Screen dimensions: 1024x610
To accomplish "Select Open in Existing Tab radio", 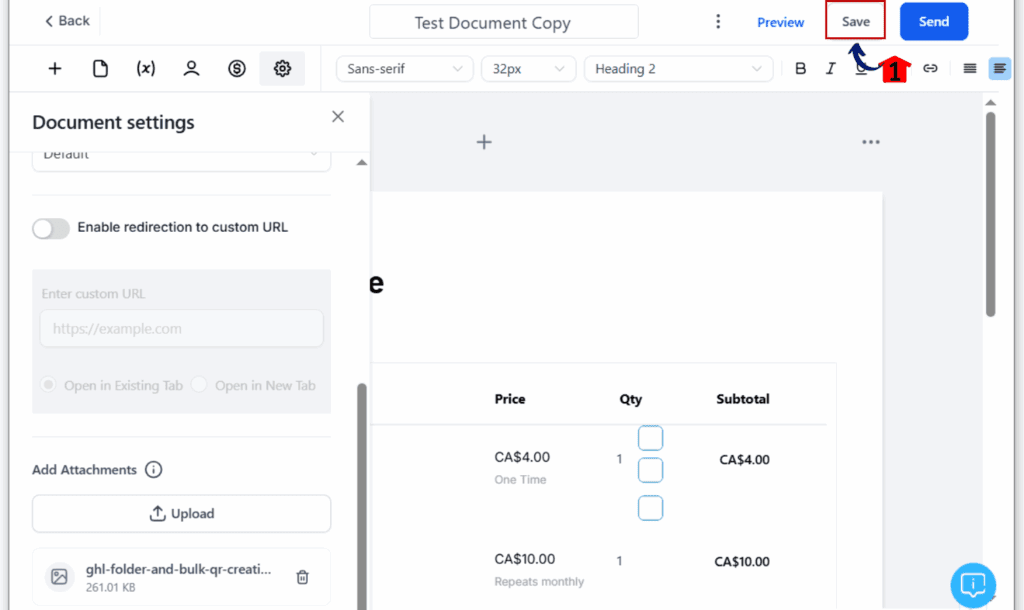I will tap(48, 385).
